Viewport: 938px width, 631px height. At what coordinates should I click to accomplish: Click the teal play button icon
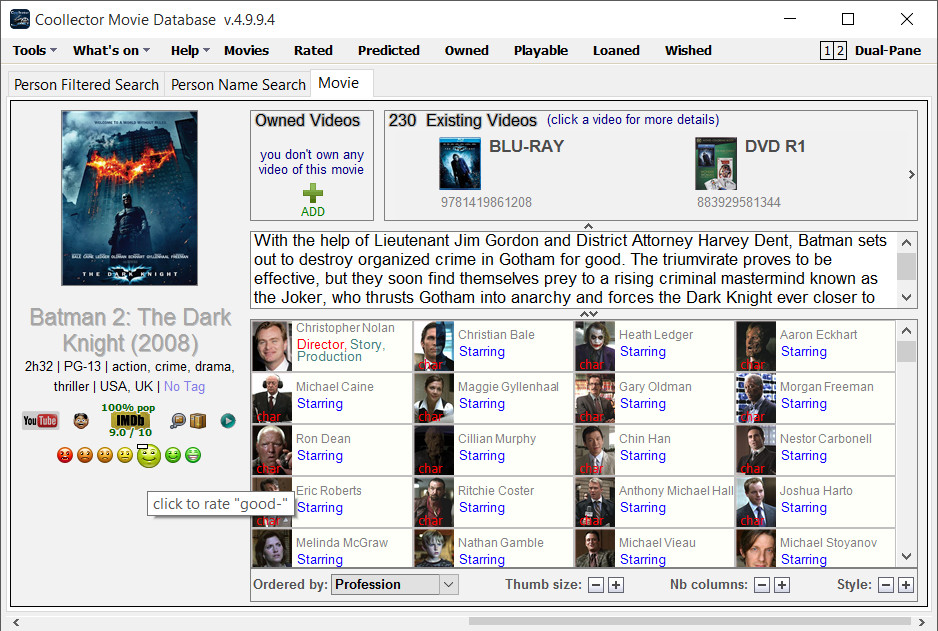228,421
